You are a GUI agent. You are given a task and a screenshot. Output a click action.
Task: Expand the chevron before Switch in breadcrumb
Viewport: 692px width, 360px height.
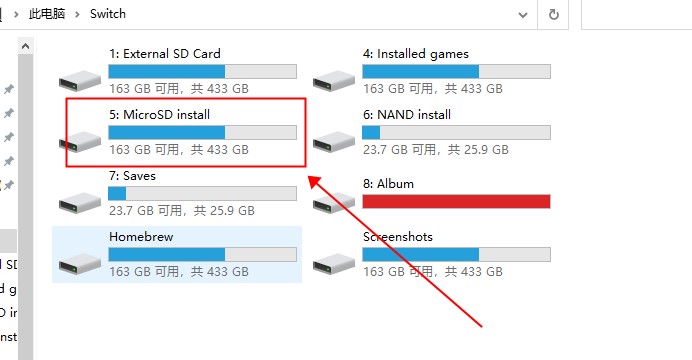[x=77, y=15]
